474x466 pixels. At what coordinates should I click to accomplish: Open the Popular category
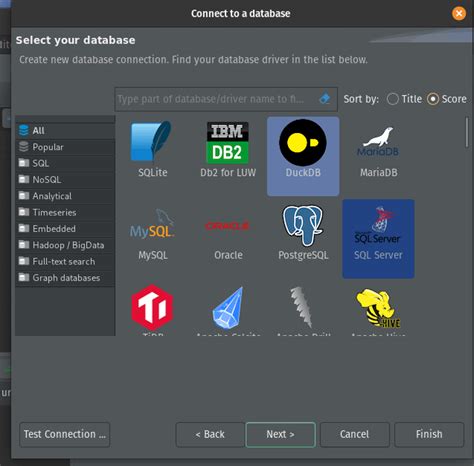(x=65, y=147)
